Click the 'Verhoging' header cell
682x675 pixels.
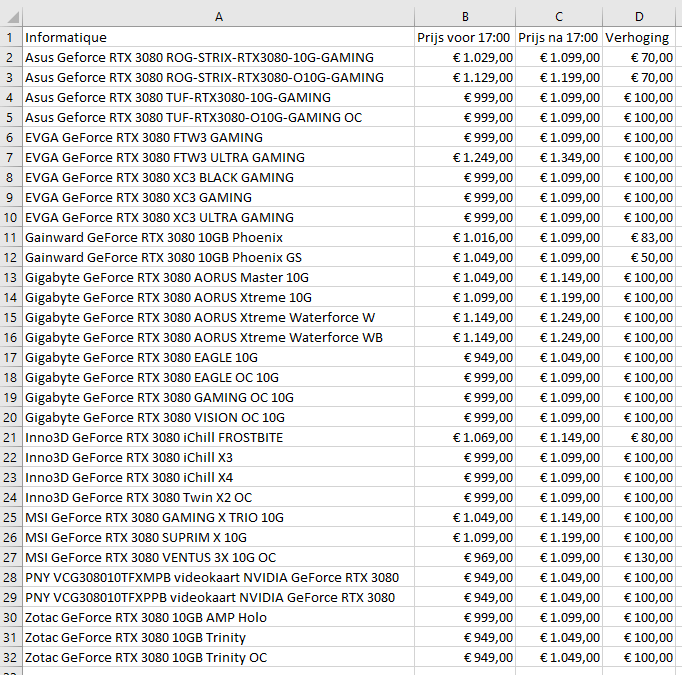tap(639, 37)
